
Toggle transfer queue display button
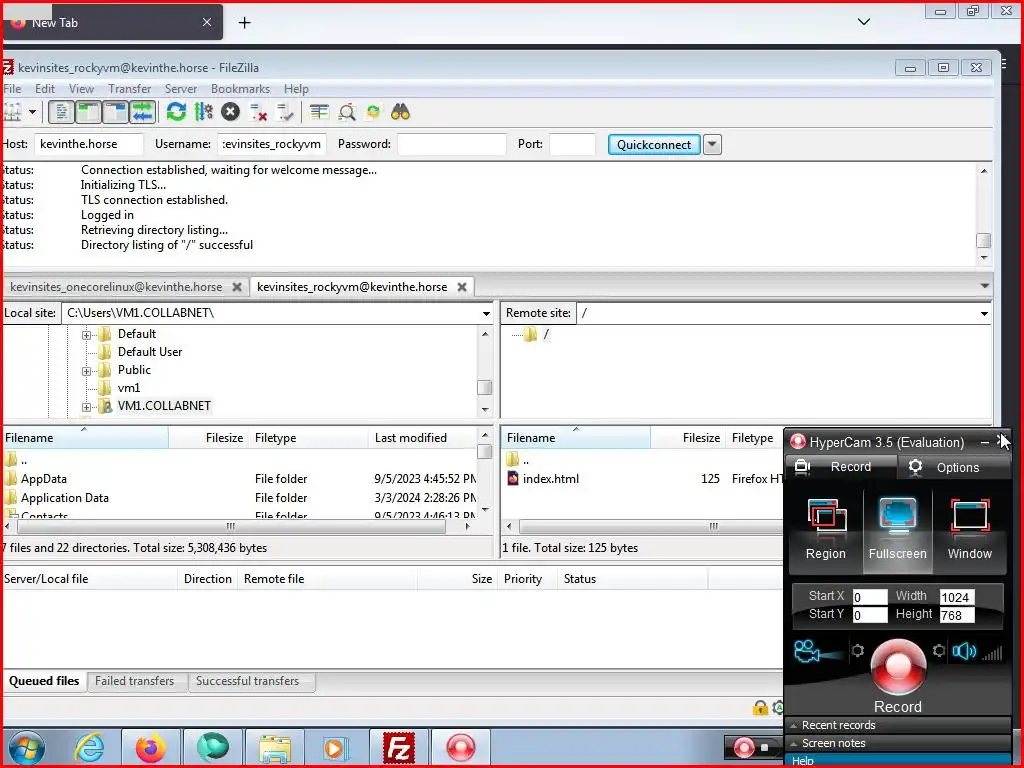142,112
